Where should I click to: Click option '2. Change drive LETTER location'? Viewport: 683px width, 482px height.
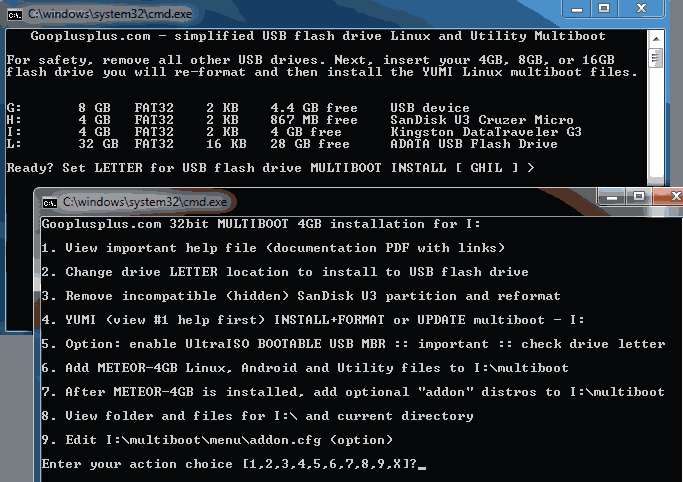285,272
